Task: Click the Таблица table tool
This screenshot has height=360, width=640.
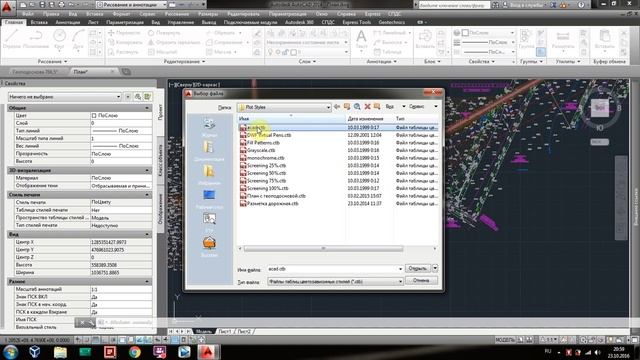Action: 387,52
